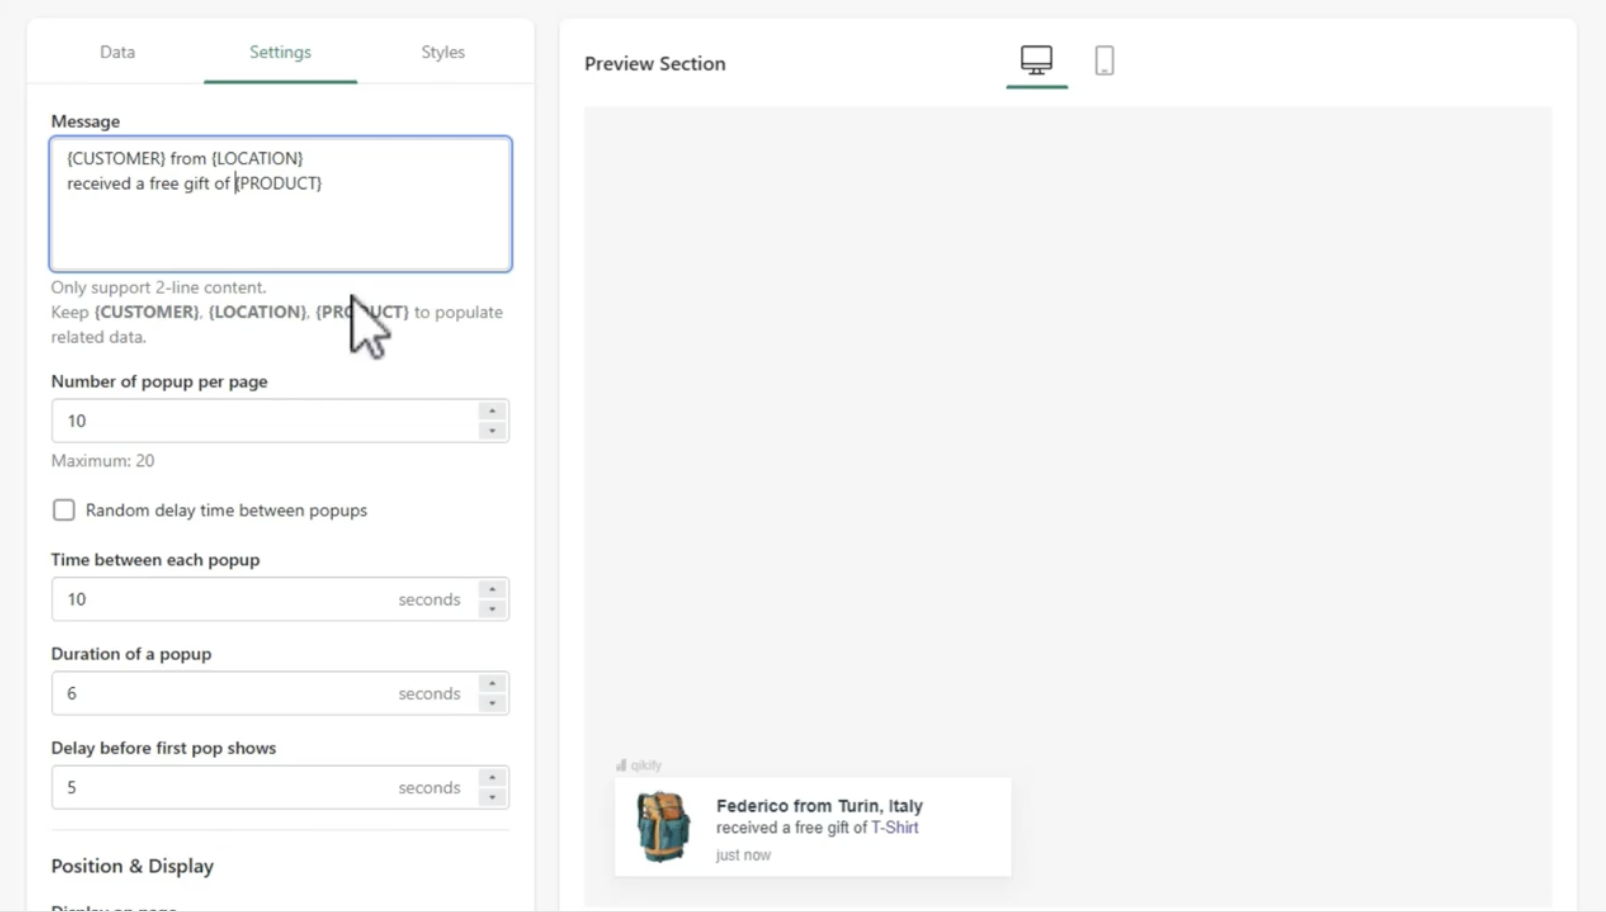The height and width of the screenshot is (912, 1606).
Task: Decrease delay before first pop shows
Action: (x=492, y=797)
